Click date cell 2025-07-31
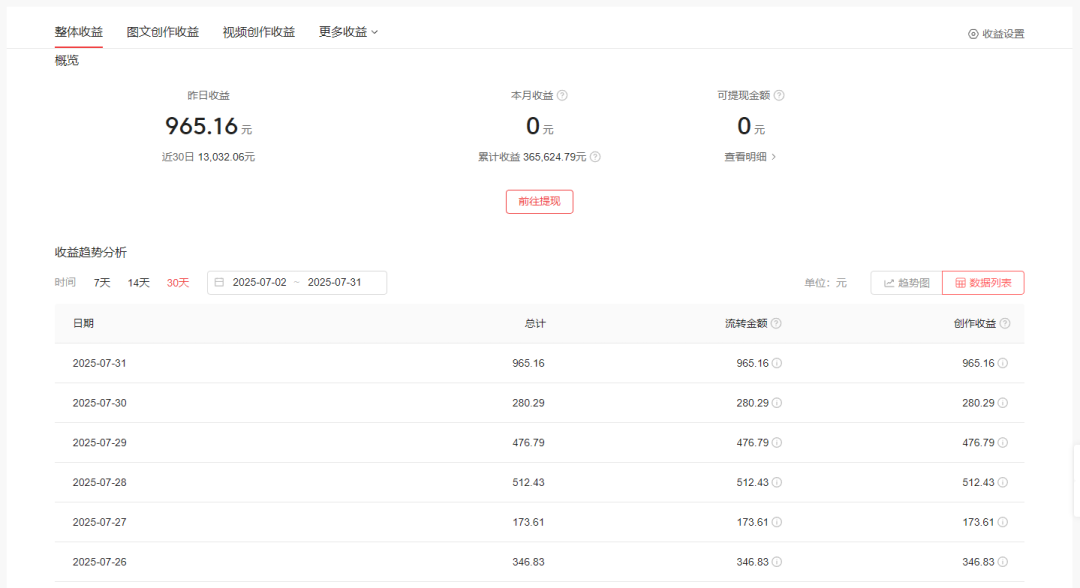 (99, 364)
